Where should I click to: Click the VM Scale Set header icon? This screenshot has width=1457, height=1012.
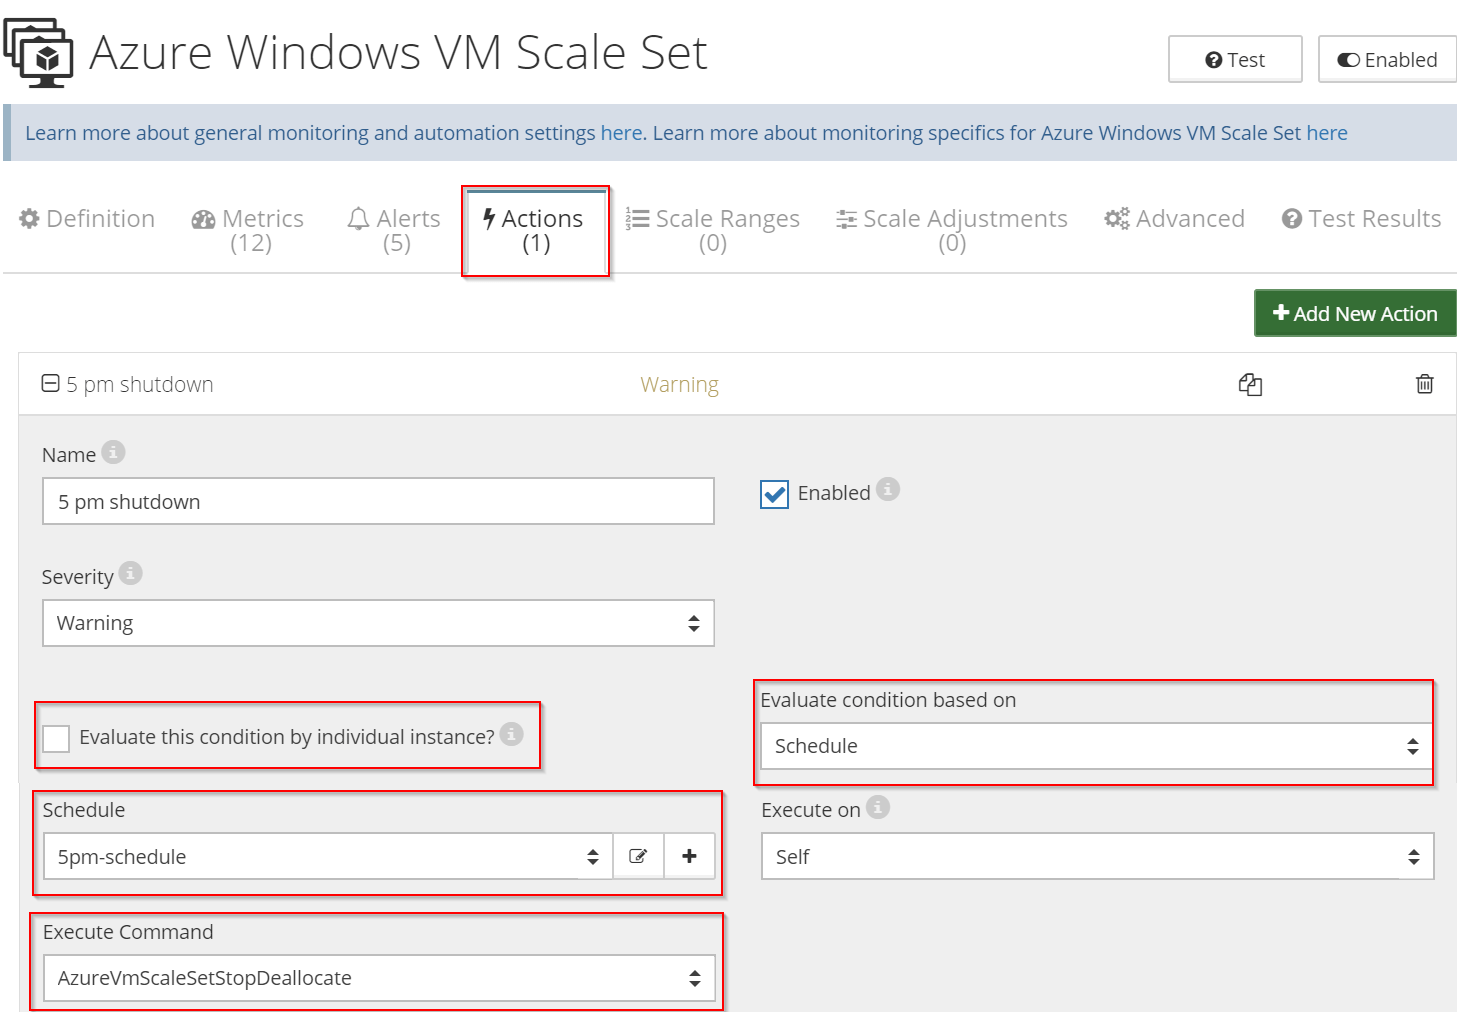click(x=39, y=52)
